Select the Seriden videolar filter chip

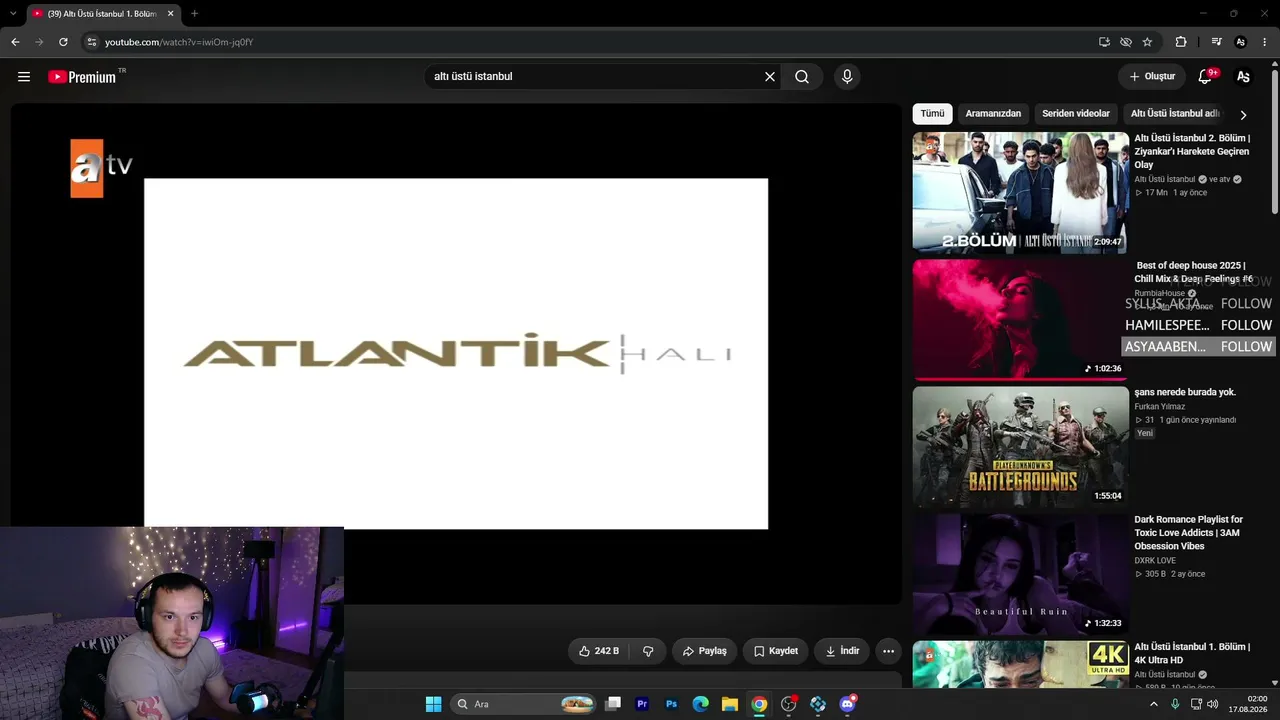click(1076, 114)
